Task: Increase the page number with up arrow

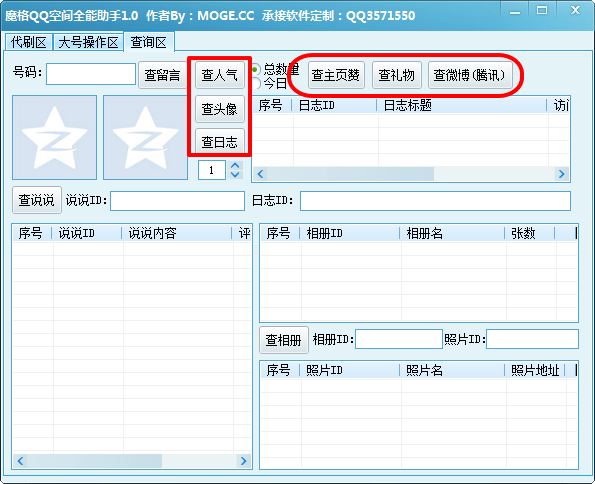Action: tap(235, 166)
